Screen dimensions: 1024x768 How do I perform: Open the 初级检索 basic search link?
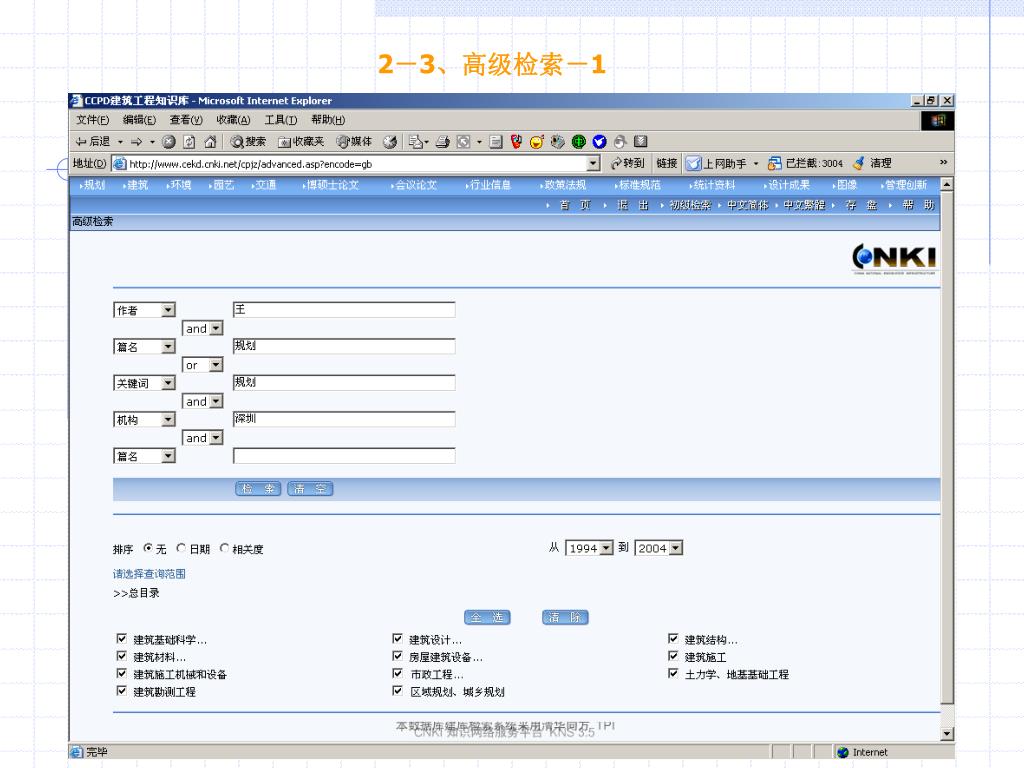point(690,205)
